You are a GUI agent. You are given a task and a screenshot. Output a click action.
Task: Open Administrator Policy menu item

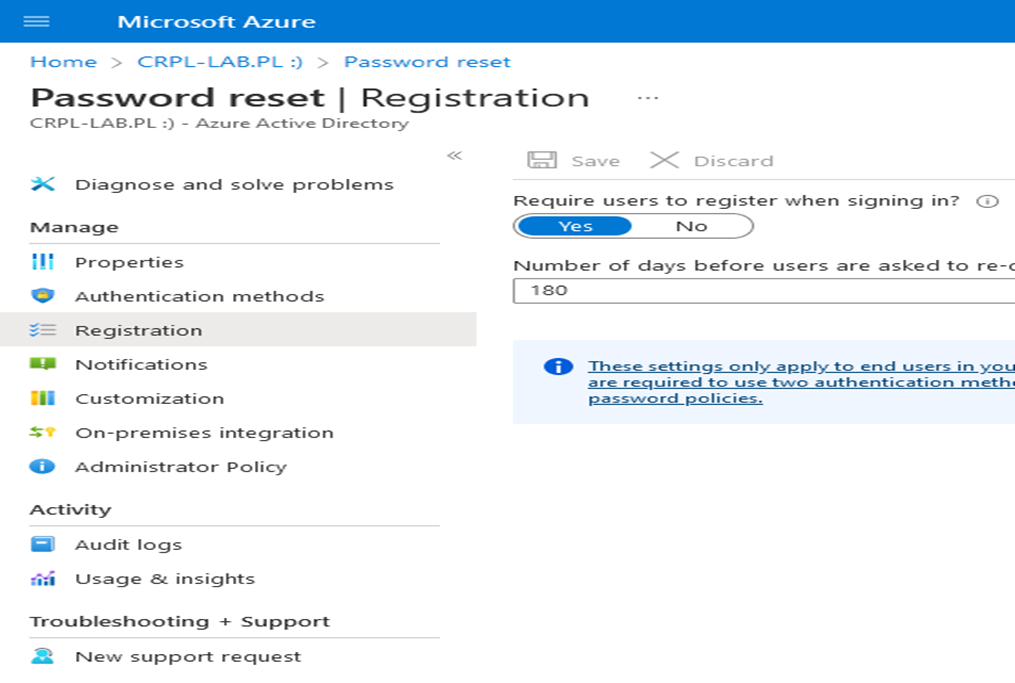pyautogui.click(x=180, y=466)
